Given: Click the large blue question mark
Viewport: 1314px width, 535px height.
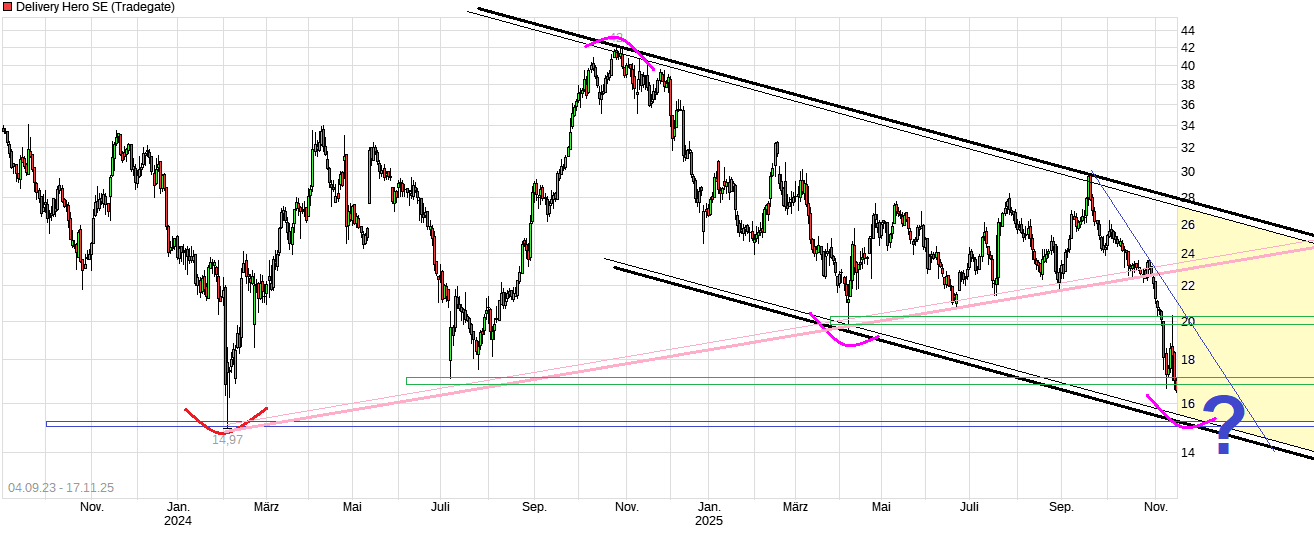Looking at the screenshot, I should pyautogui.click(x=1224, y=425).
